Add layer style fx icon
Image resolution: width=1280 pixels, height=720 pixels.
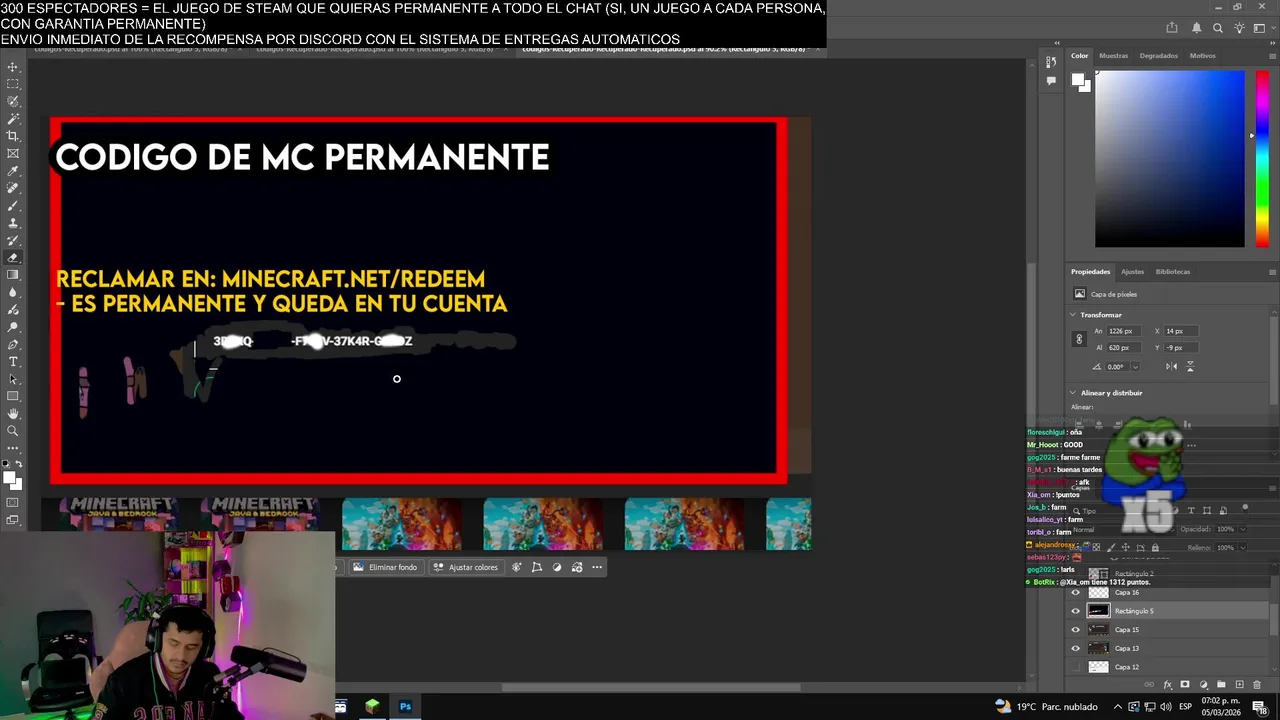[1167, 684]
